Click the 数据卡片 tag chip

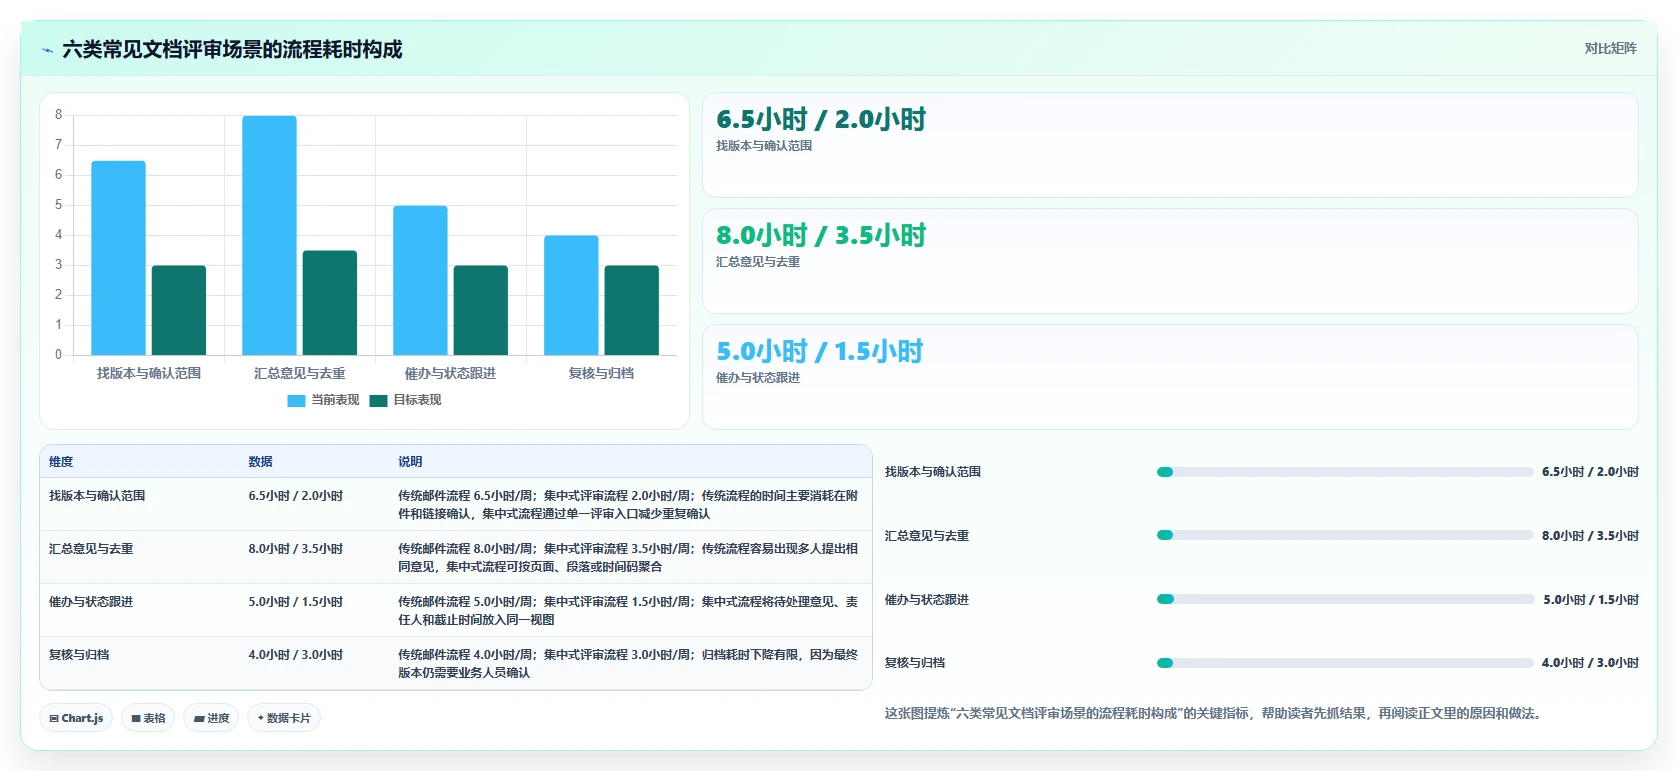pos(284,718)
